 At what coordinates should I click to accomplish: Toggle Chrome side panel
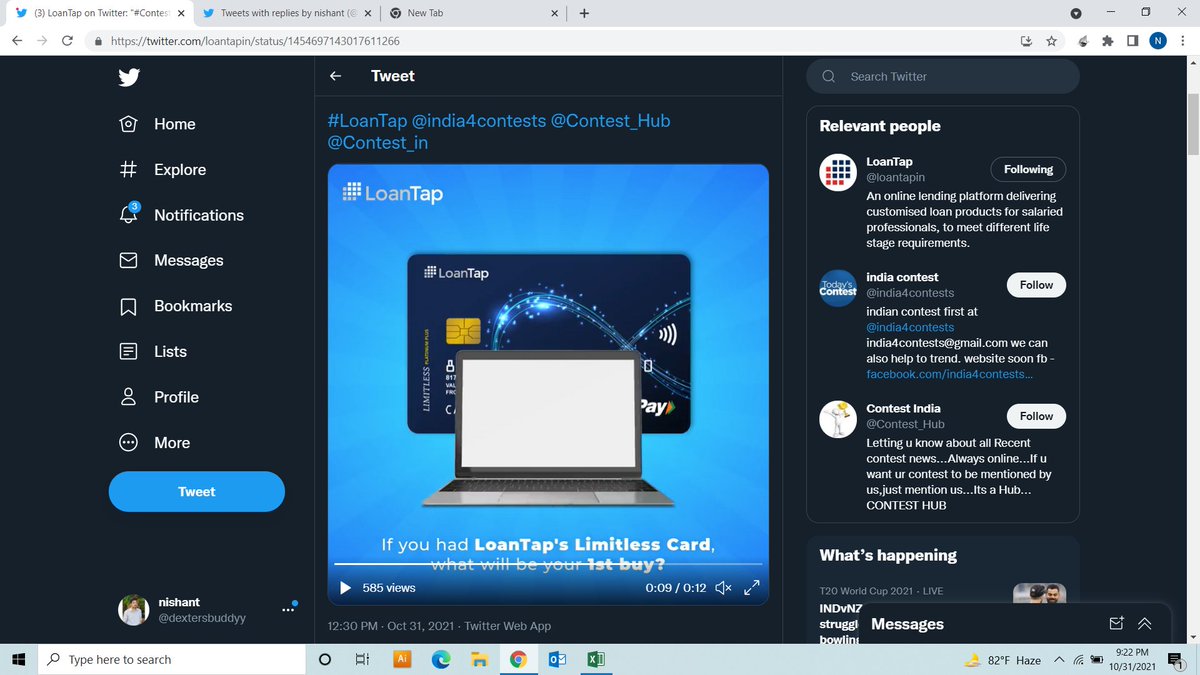click(1132, 41)
